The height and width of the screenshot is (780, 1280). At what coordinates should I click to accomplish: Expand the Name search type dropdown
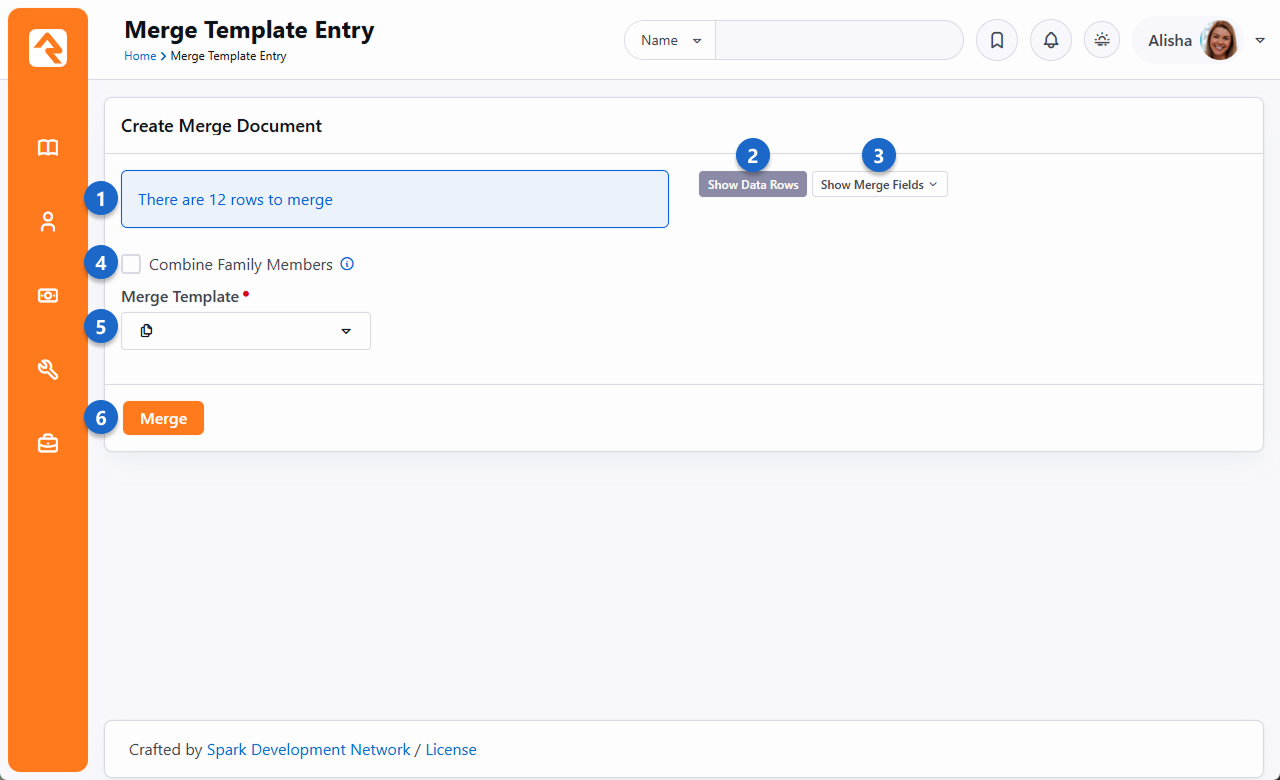click(x=670, y=41)
